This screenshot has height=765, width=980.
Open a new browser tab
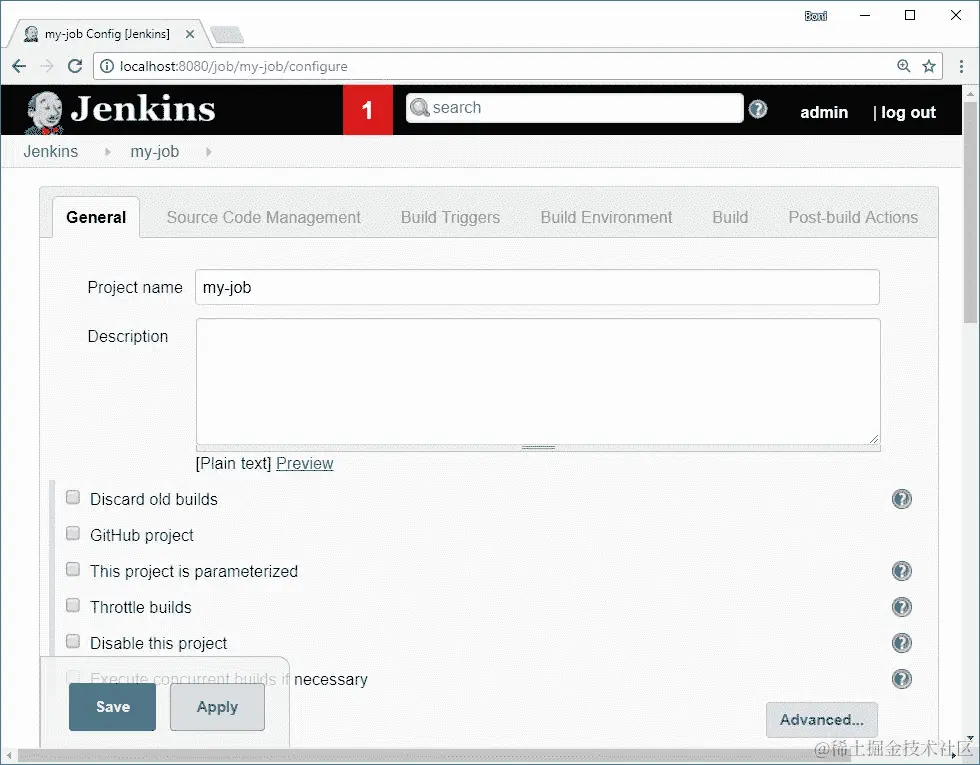click(x=228, y=36)
